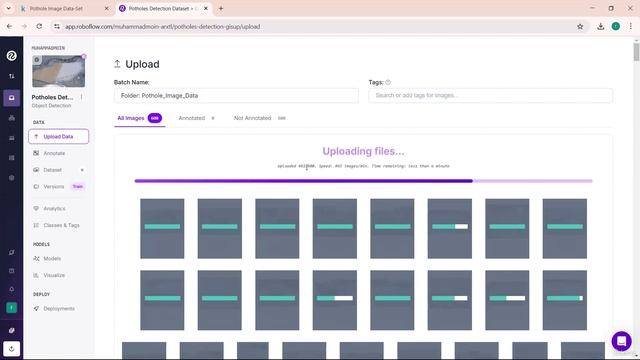Open Versions in the sidebar
Image resolution: width=640 pixels, height=360 pixels.
tap(53, 187)
